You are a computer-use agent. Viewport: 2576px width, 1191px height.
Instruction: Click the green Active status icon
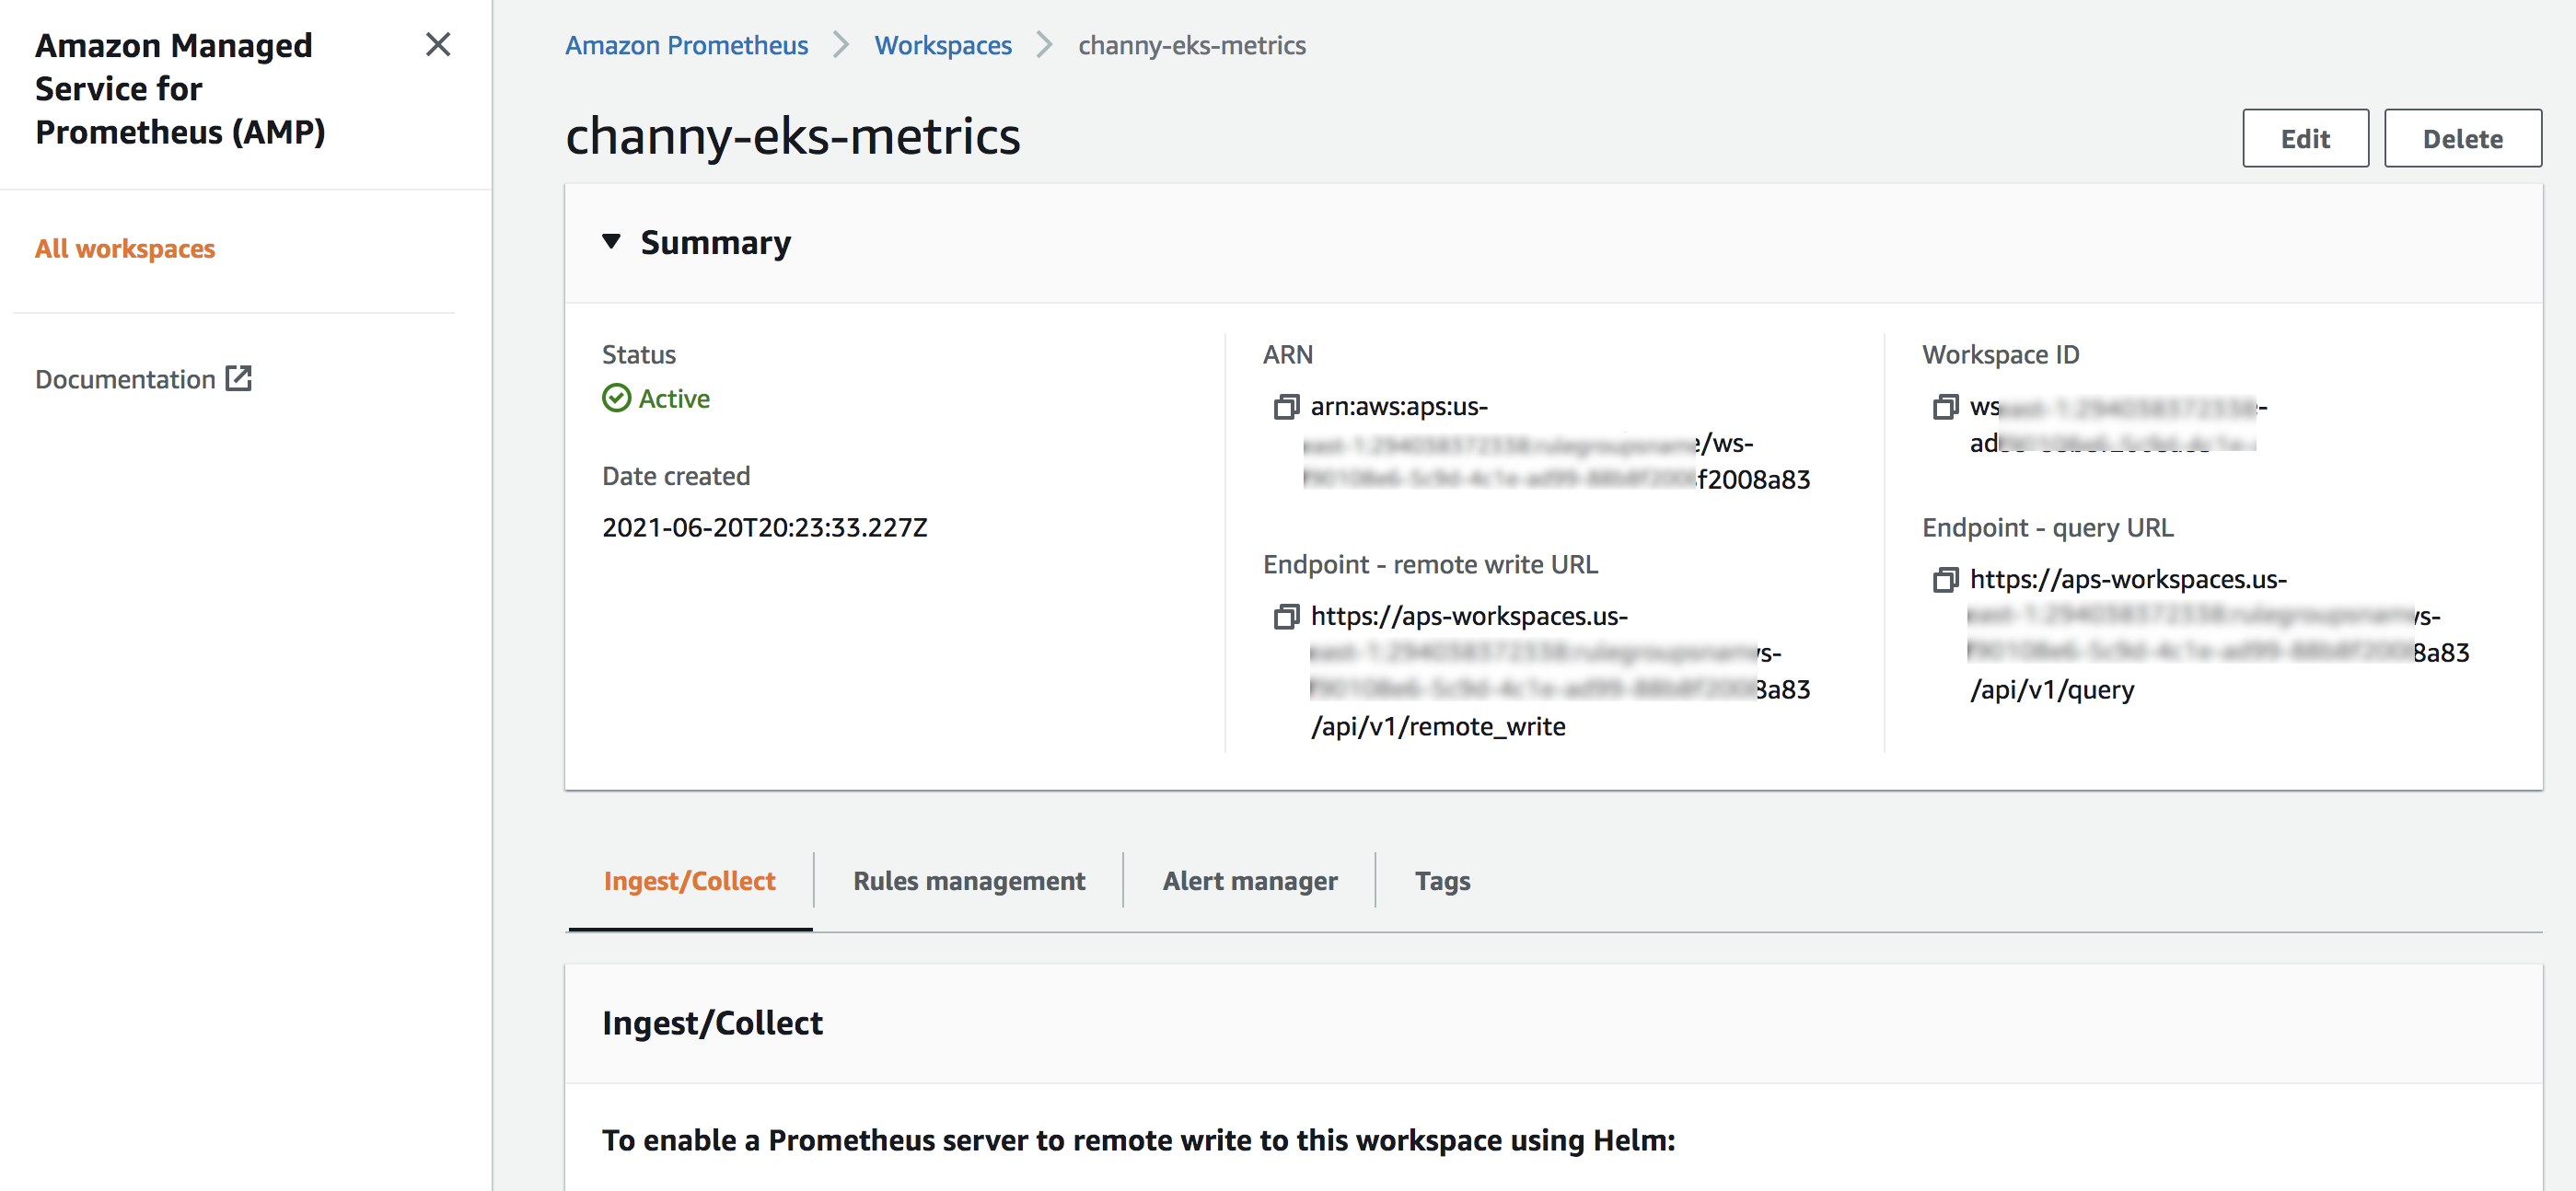(x=616, y=398)
